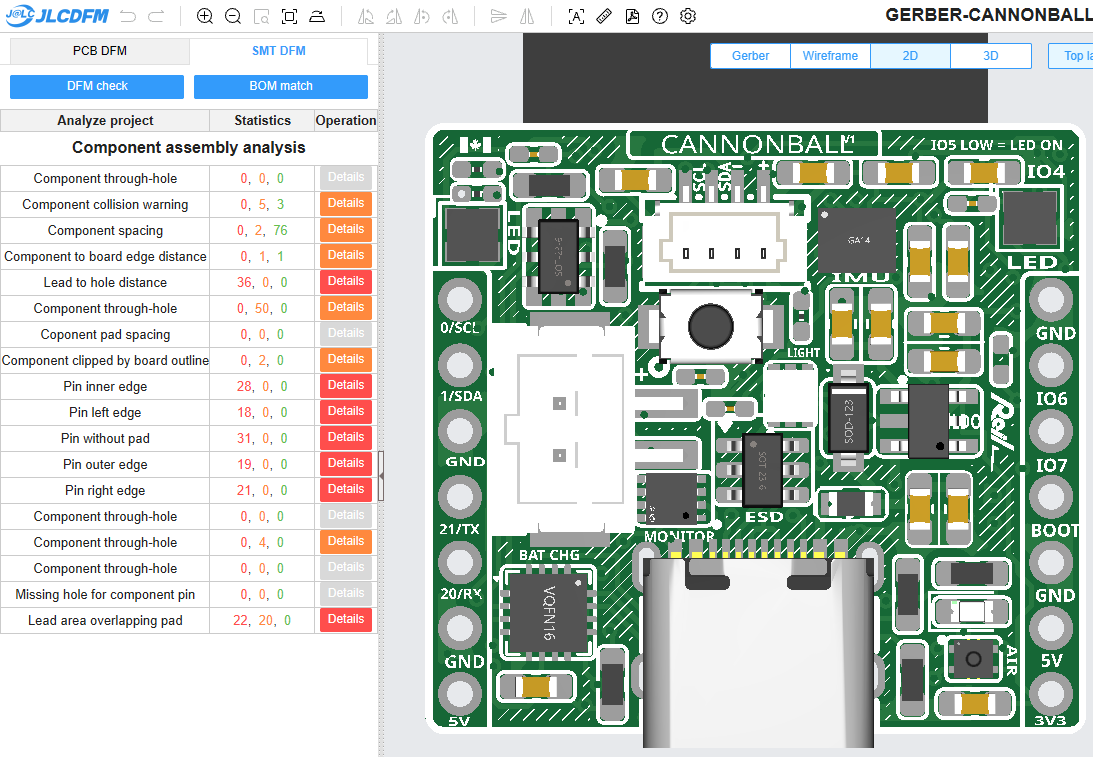Collapse the left analysis panel handle
Screen dimensions: 1093x757
pyautogui.click(x=381, y=476)
